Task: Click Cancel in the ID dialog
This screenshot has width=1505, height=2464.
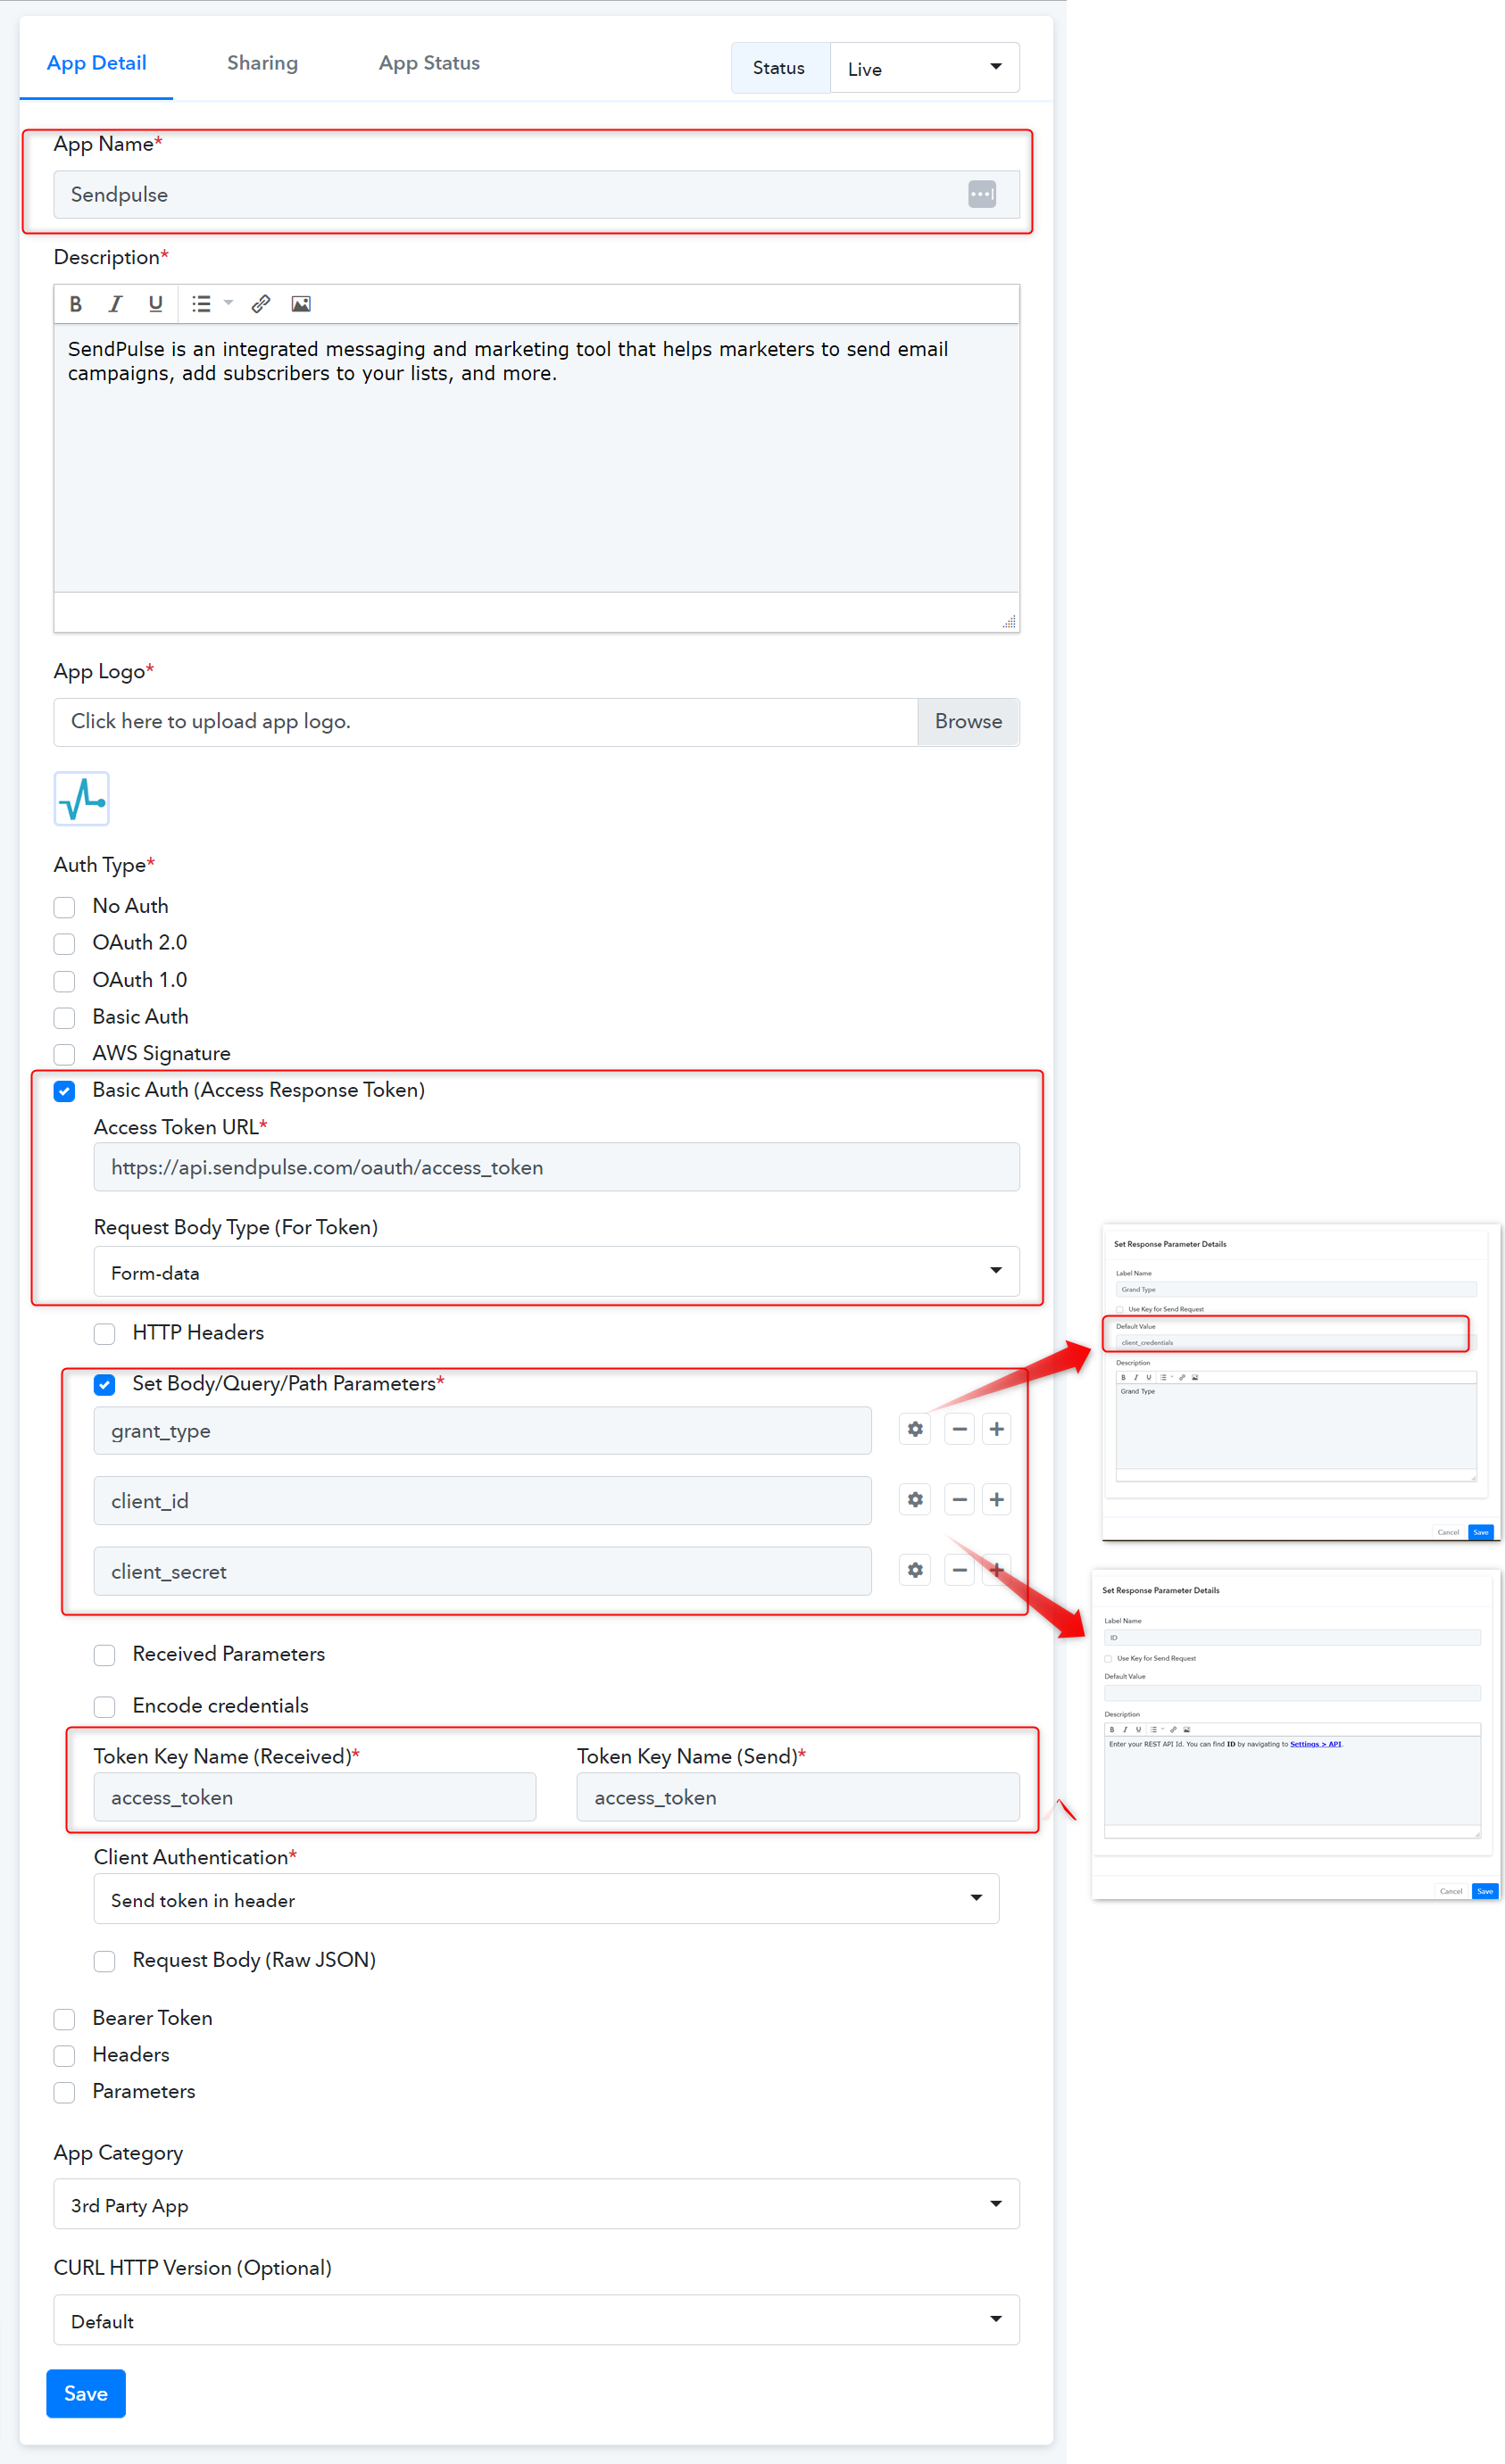Action: (1451, 1892)
